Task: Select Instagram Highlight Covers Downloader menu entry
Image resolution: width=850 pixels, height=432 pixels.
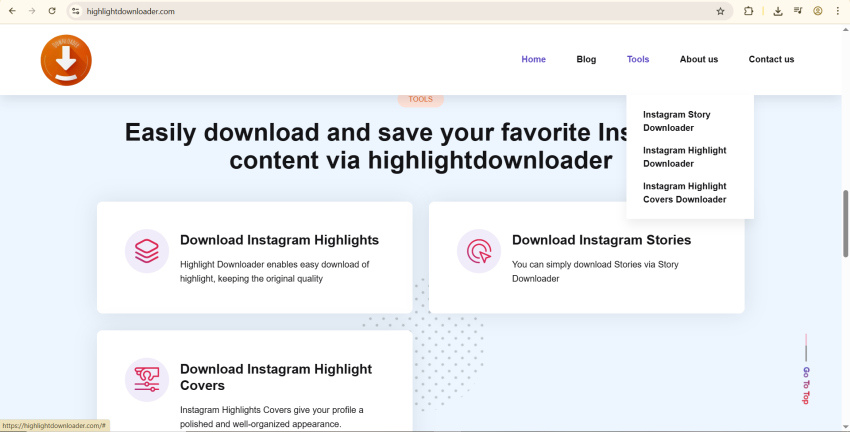Action: (685, 192)
